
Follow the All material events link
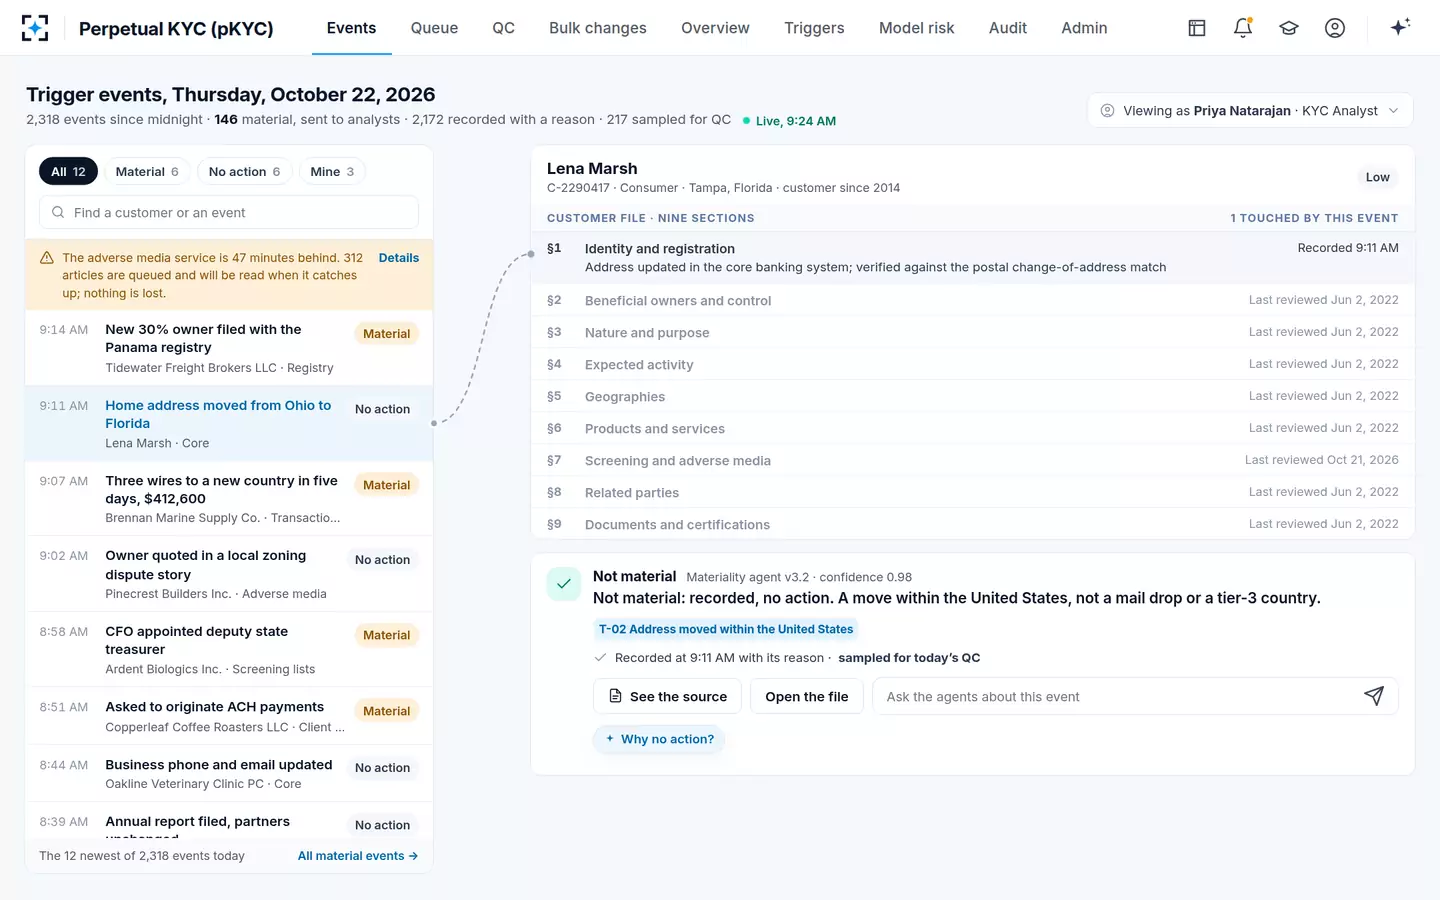point(358,856)
